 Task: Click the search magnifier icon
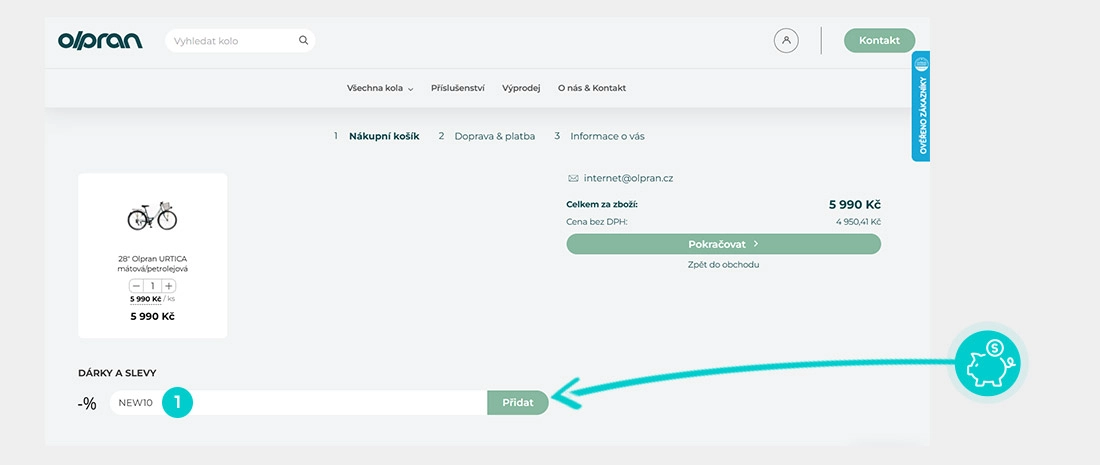303,40
